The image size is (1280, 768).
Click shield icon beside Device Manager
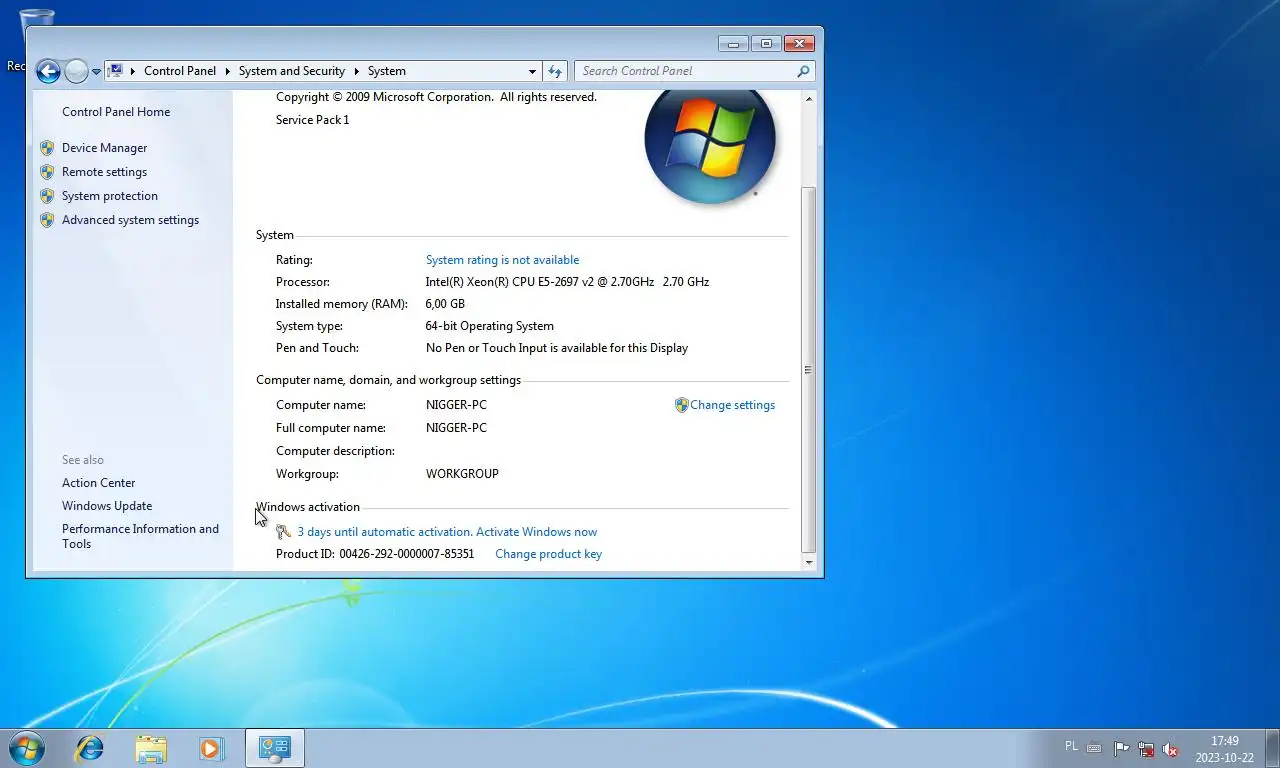(47, 148)
